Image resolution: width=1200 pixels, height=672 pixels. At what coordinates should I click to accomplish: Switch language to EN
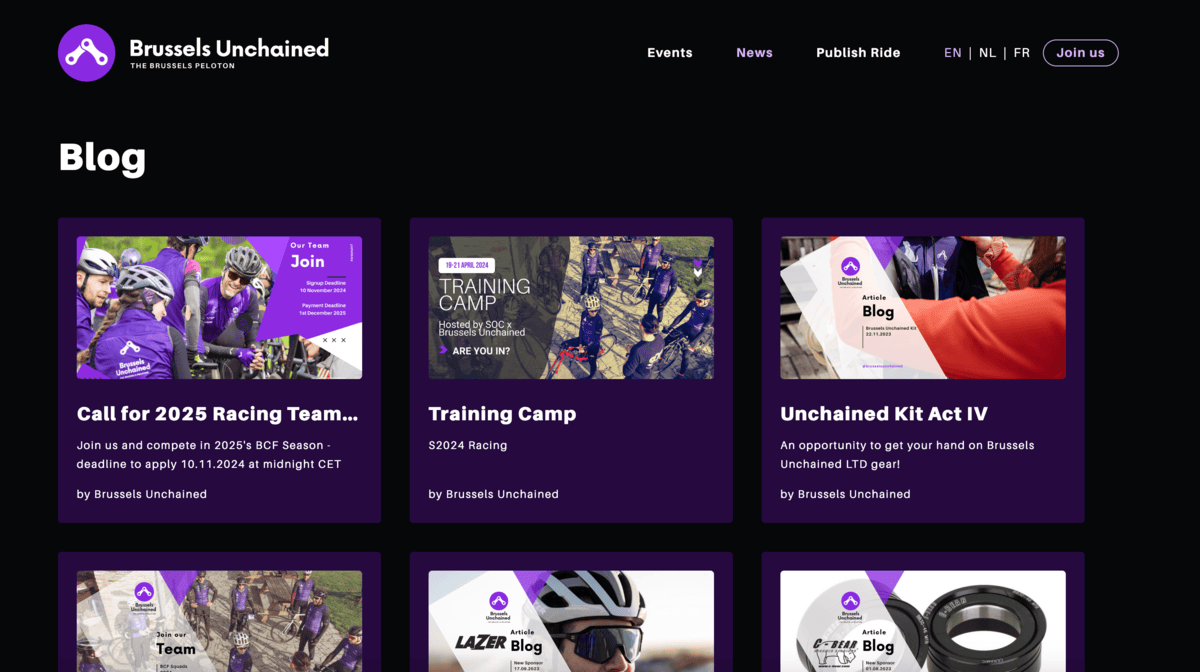point(953,53)
